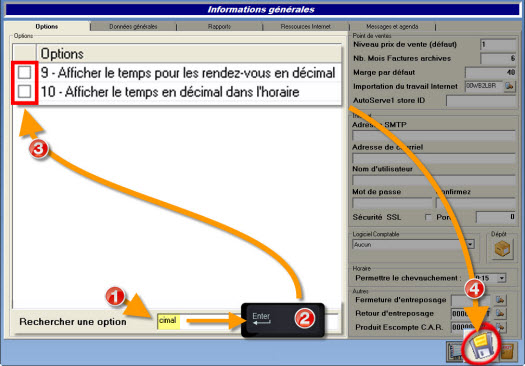The image size is (525, 366).
Task: Go to Messages et agenda tab
Action: [x=392, y=26]
